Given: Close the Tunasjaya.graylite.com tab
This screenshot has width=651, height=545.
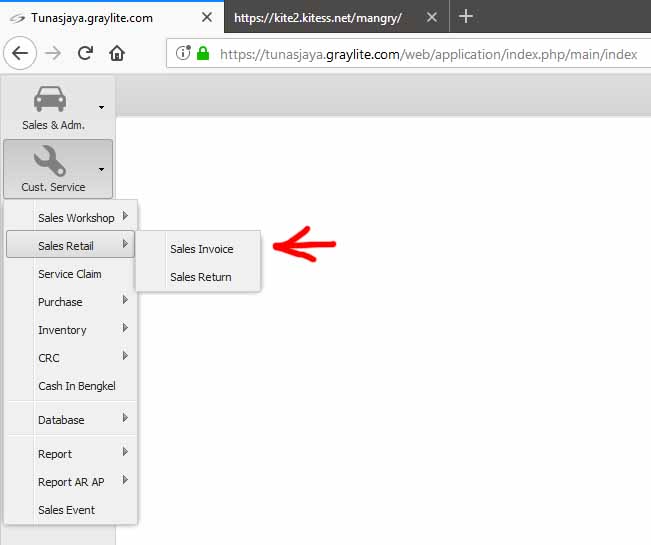Looking at the screenshot, I should [x=205, y=18].
